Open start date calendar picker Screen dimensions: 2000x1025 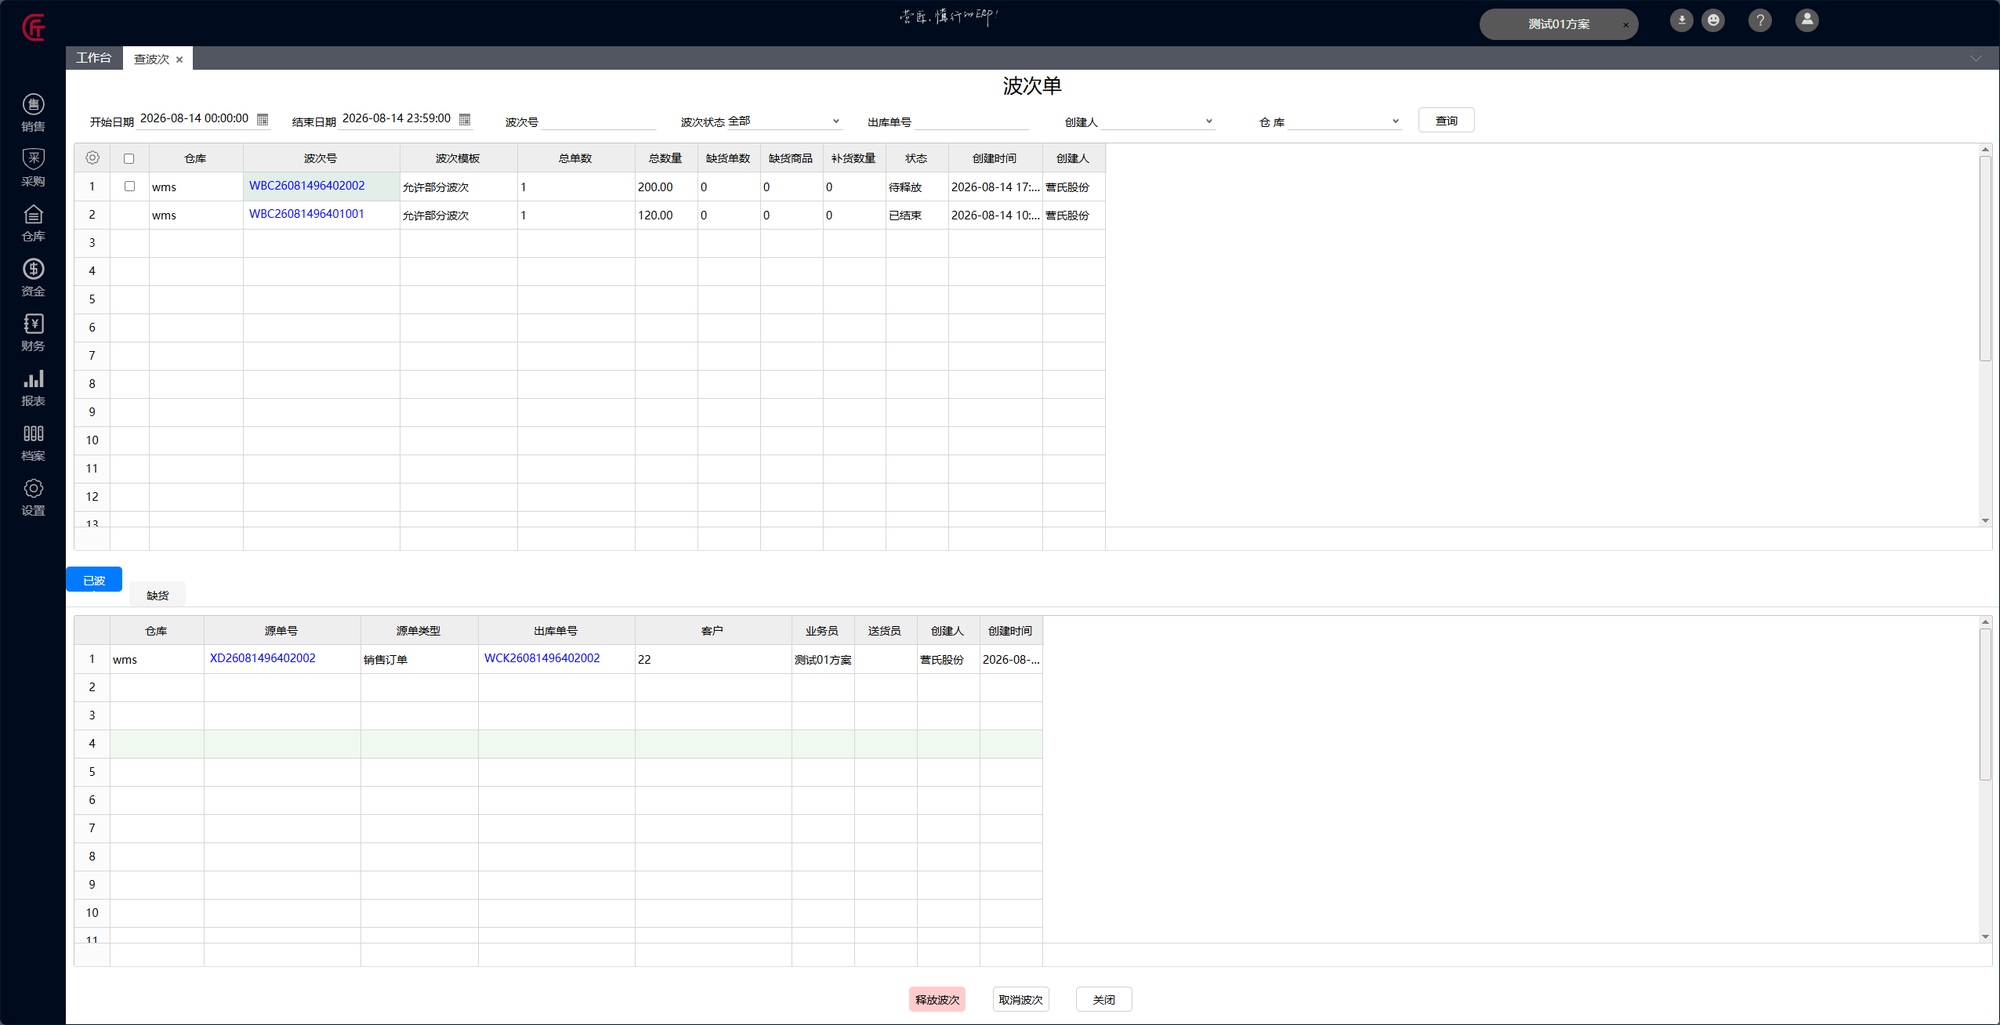263,119
